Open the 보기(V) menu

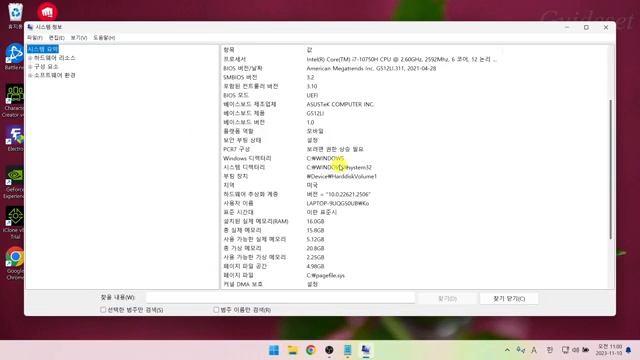(79, 38)
